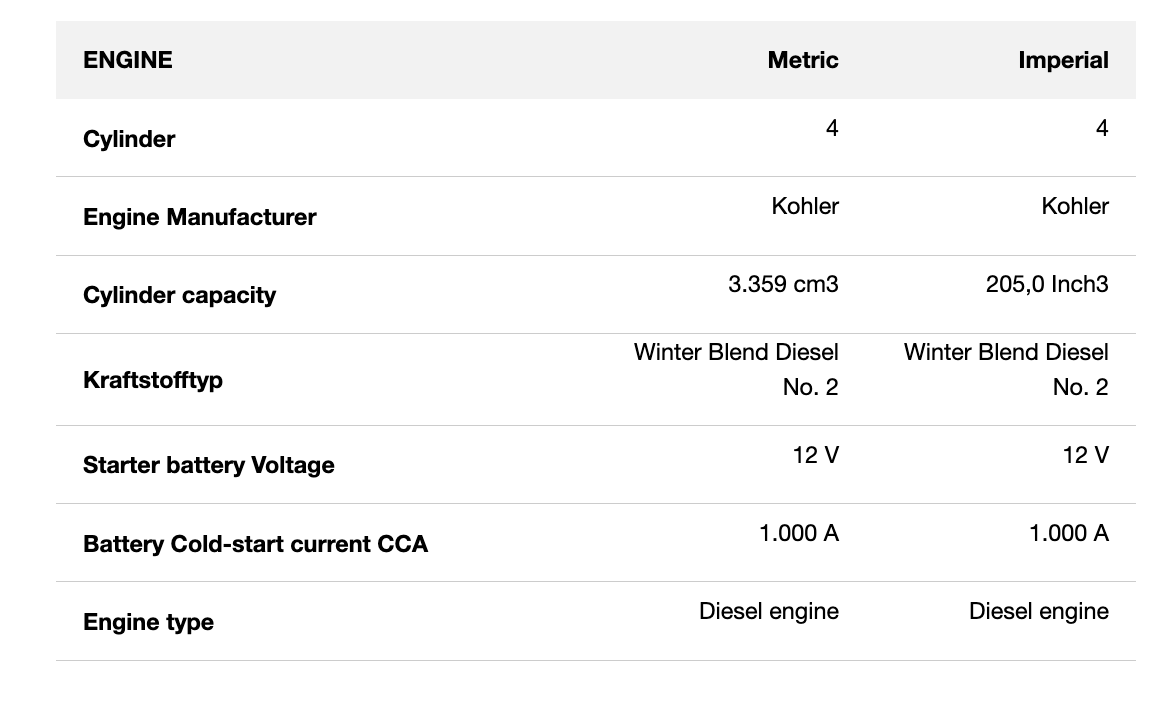
Task: Click the ENGINE table header
Action: click(x=128, y=60)
